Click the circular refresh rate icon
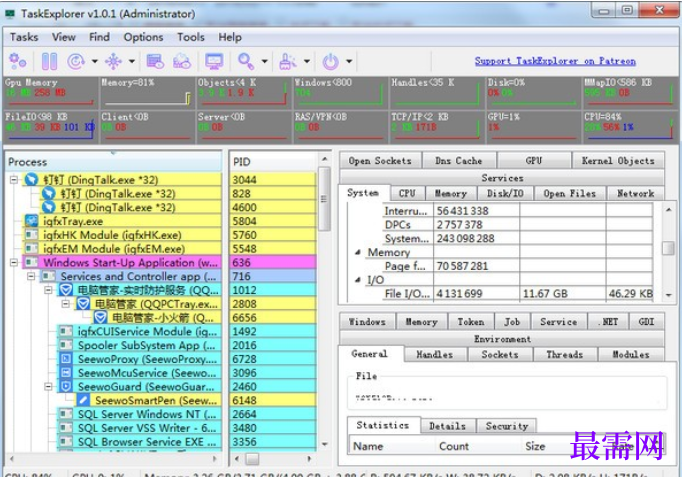The height and width of the screenshot is (477, 682). tap(76, 61)
